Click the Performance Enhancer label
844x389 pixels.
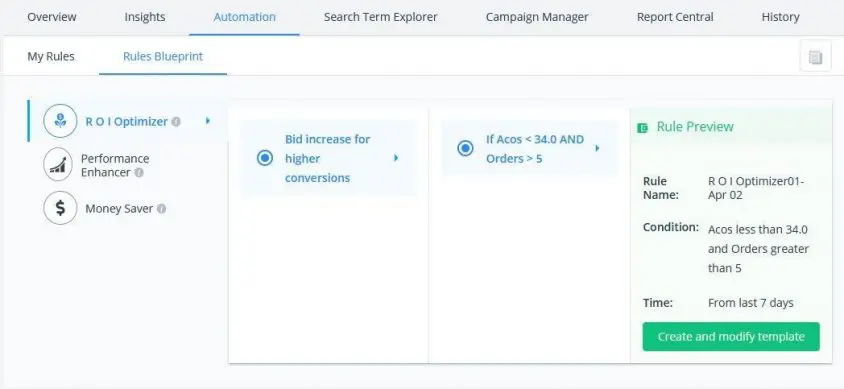pyautogui.click(x=115, y=165)
